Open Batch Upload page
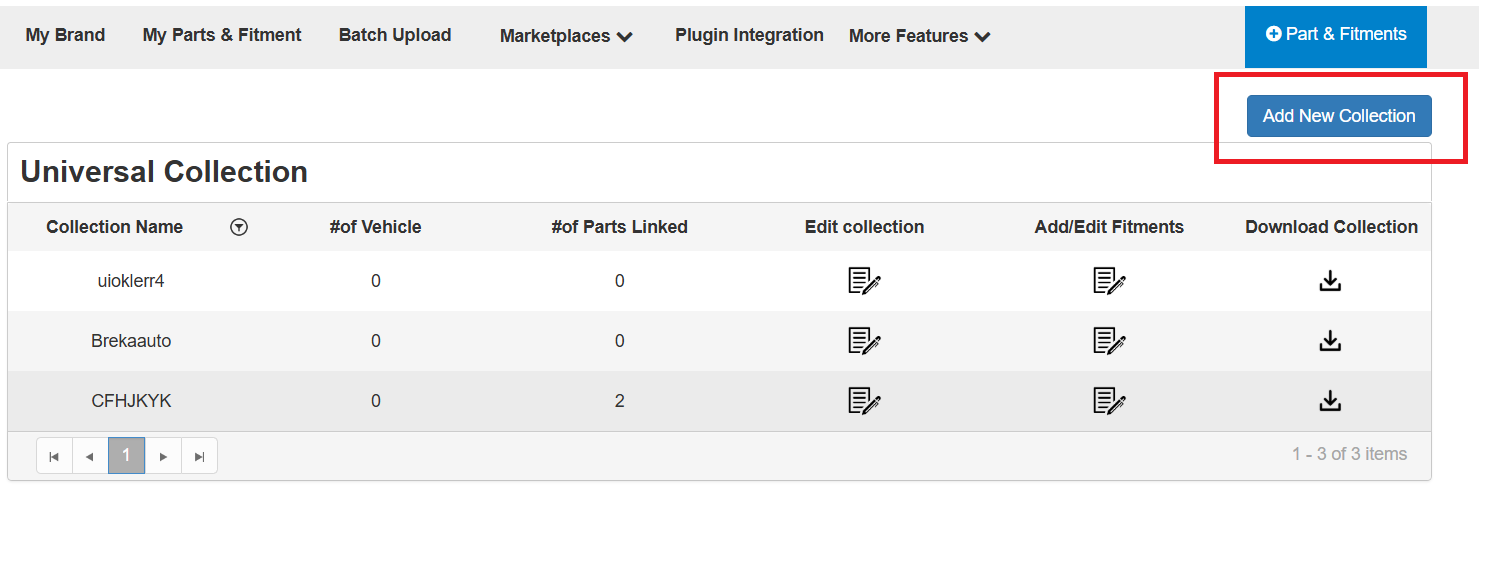The height and width of the screenshot is (567, 1504). tap(395, 35)
